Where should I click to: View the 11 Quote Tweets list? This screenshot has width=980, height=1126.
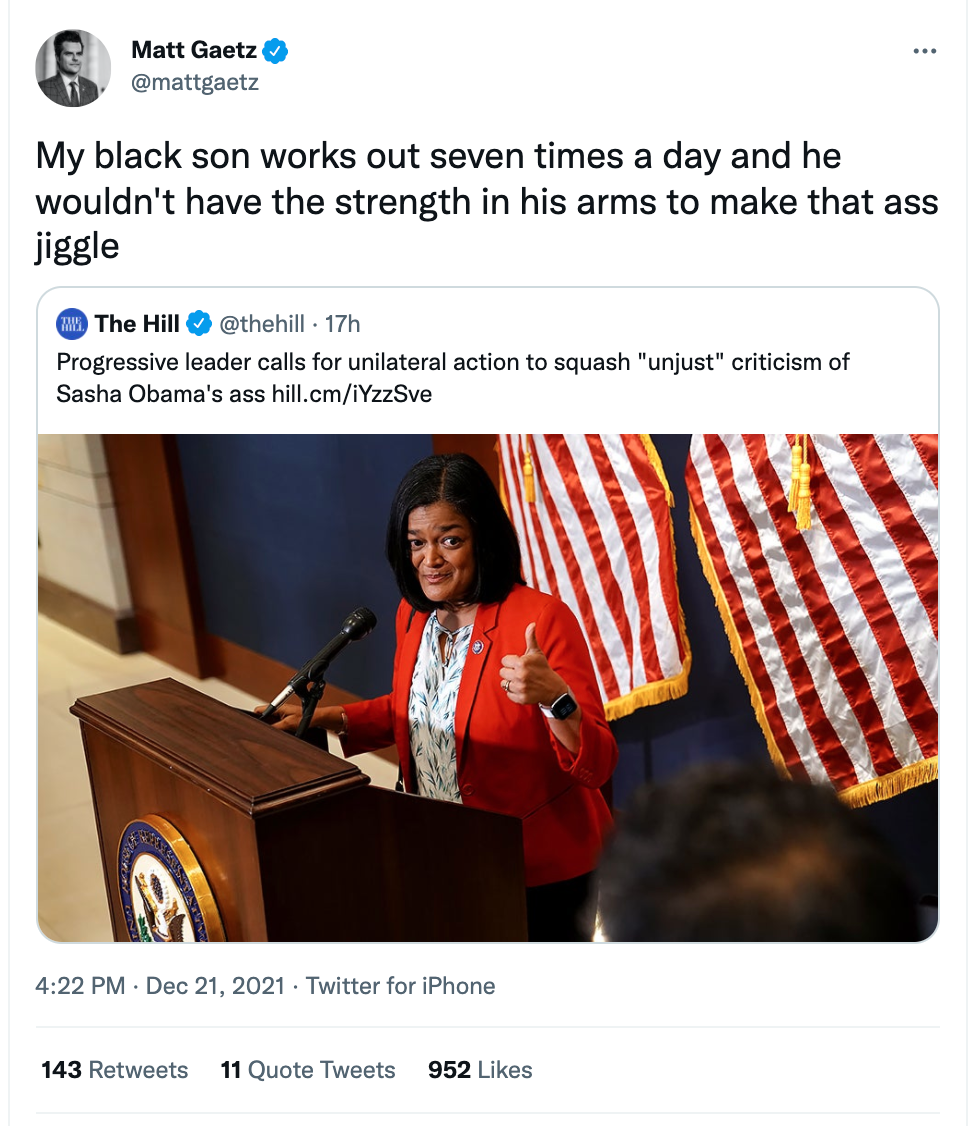308,1070
